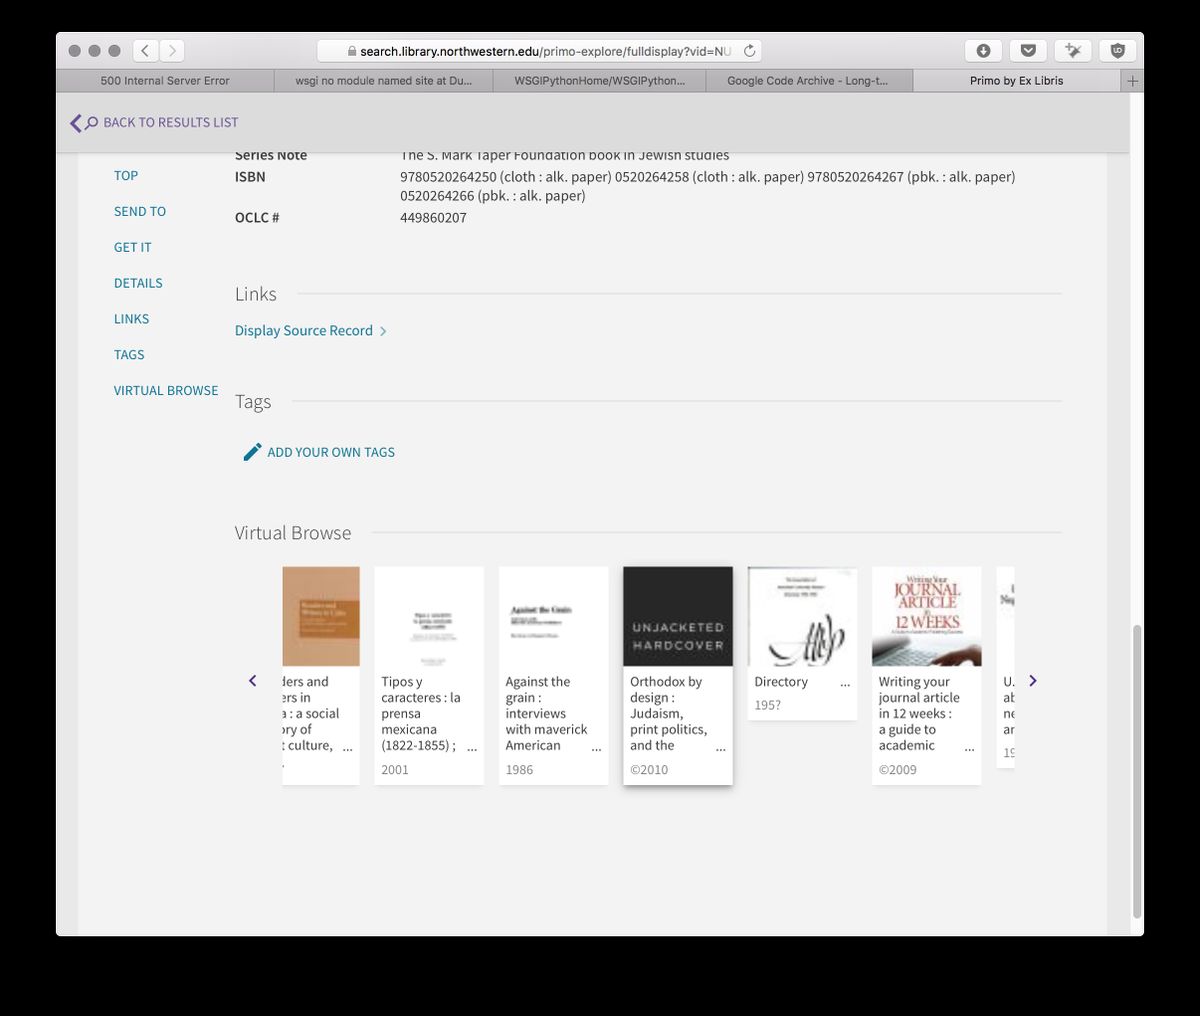The height and width of the screenshot is (1016, 1200).
Task: Jump to the TOP section
Action: click(x=126, y=176)
